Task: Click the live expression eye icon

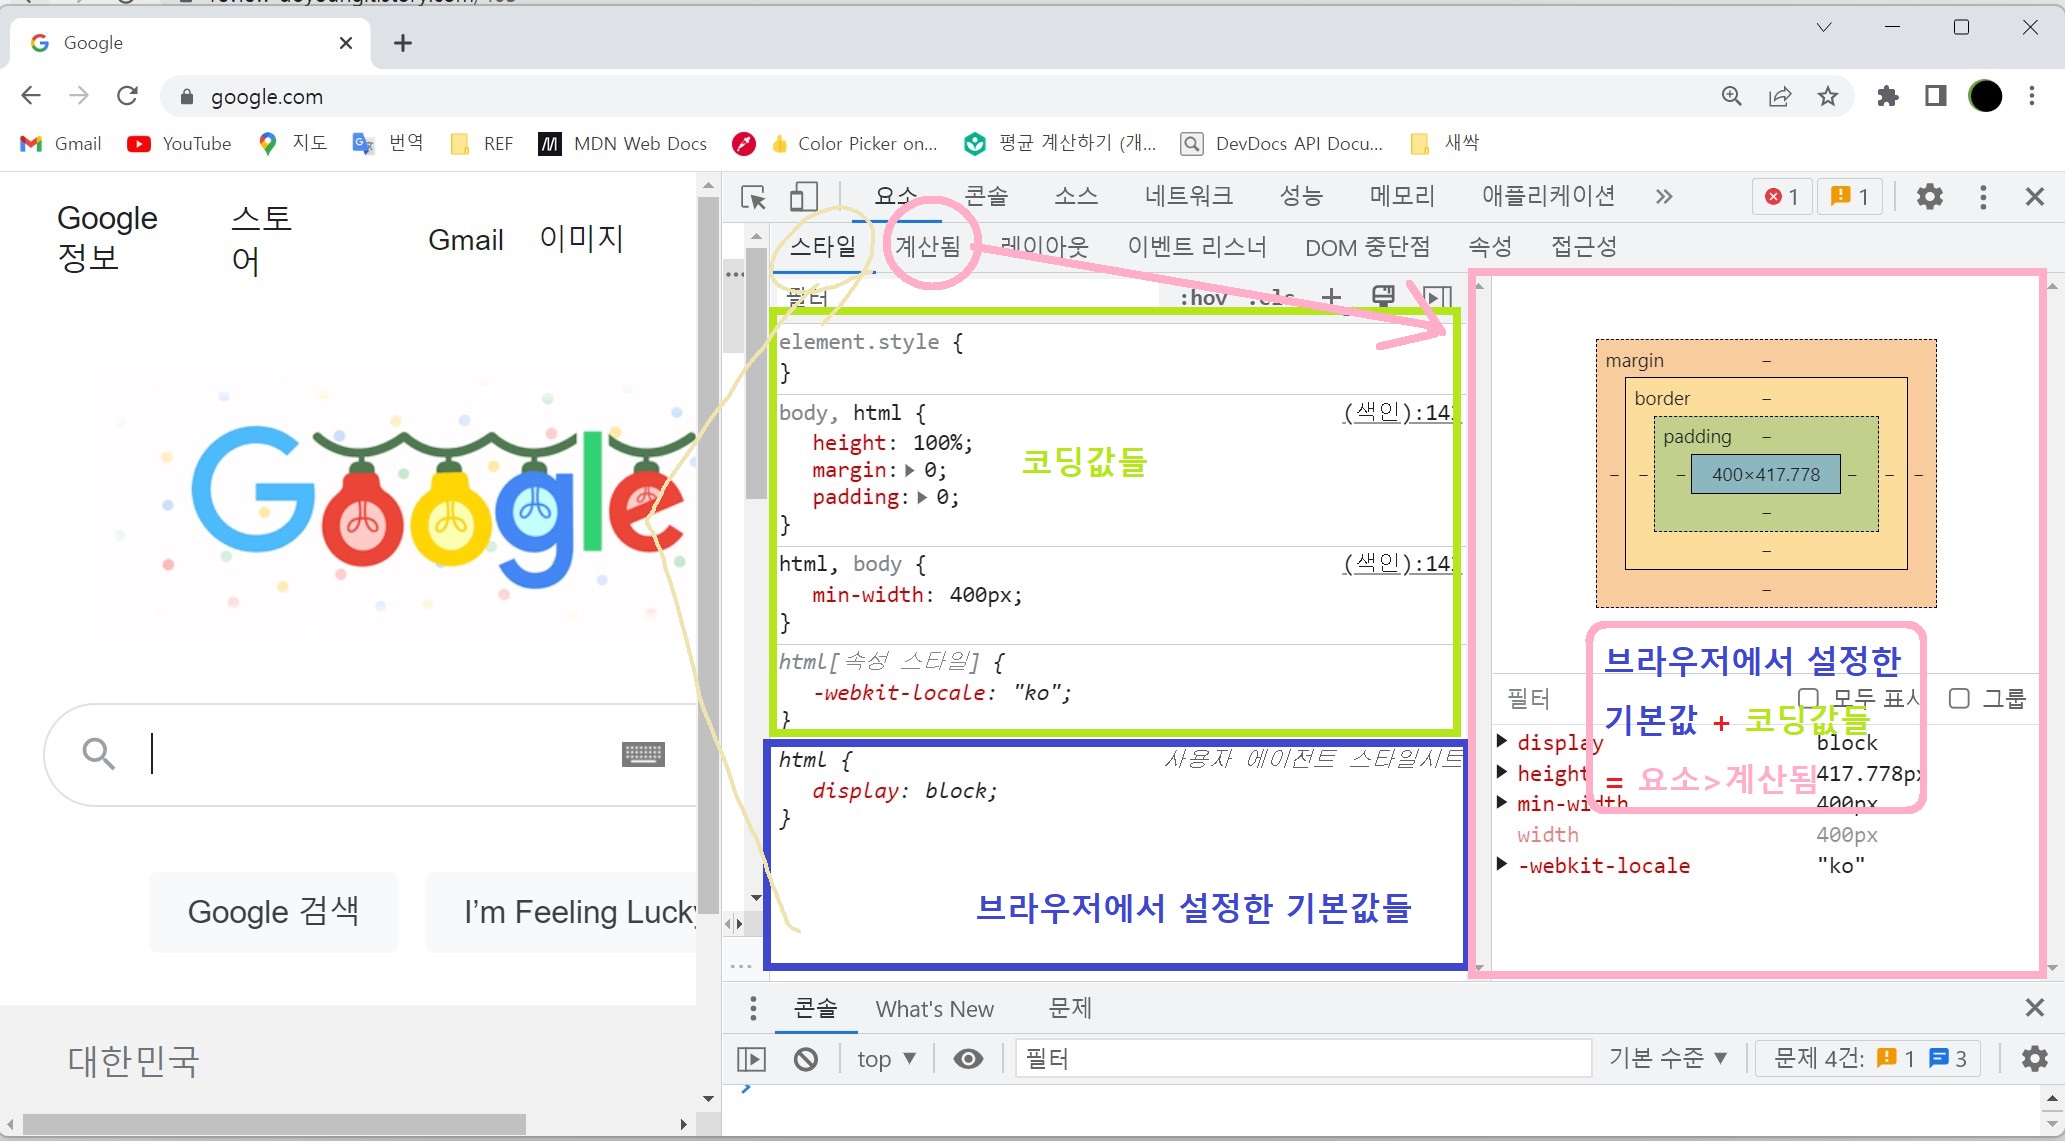Action: tap(967, 1058)
